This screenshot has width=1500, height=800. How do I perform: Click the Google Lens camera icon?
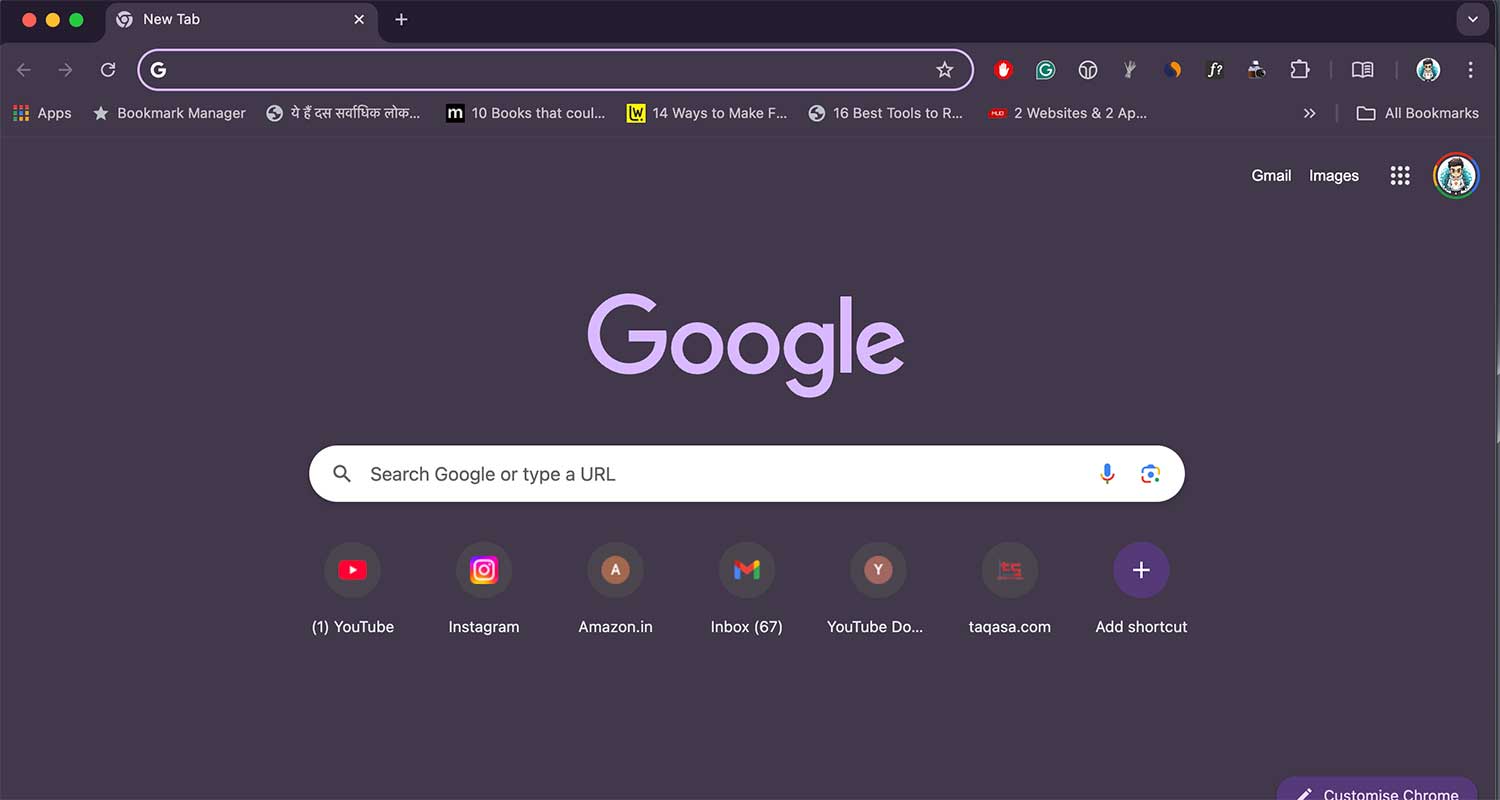pos(1150,473)
